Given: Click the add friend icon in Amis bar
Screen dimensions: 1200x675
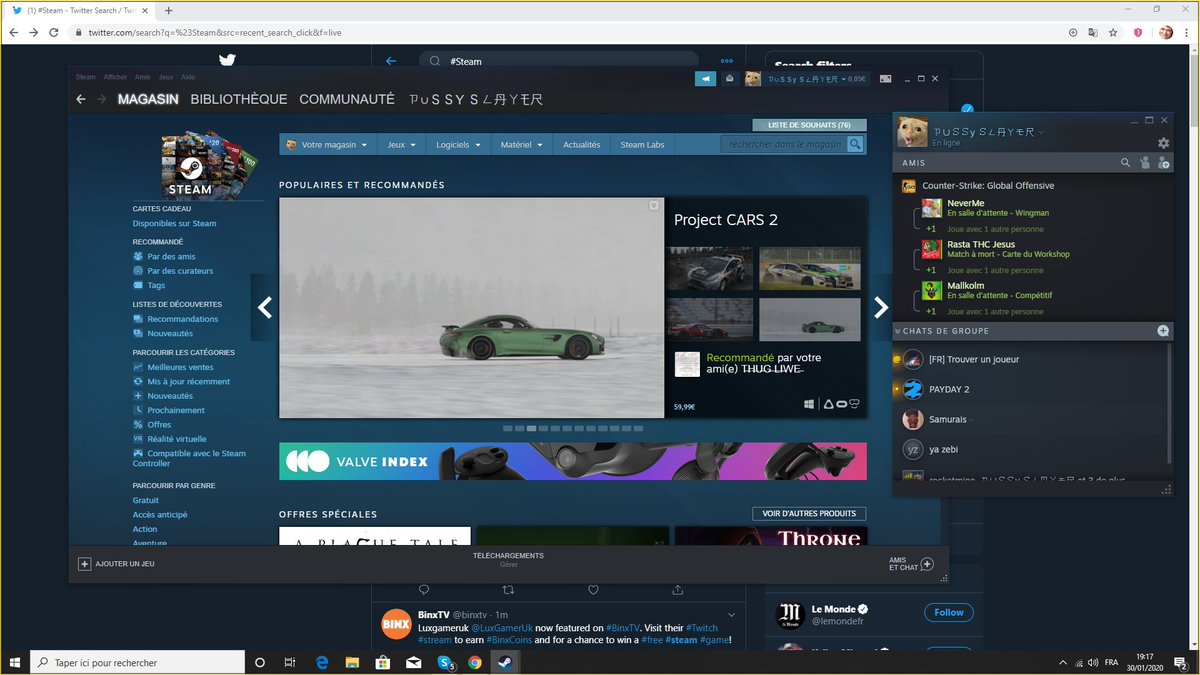Looking at the screenshot, I should [x=1163, y=163].
